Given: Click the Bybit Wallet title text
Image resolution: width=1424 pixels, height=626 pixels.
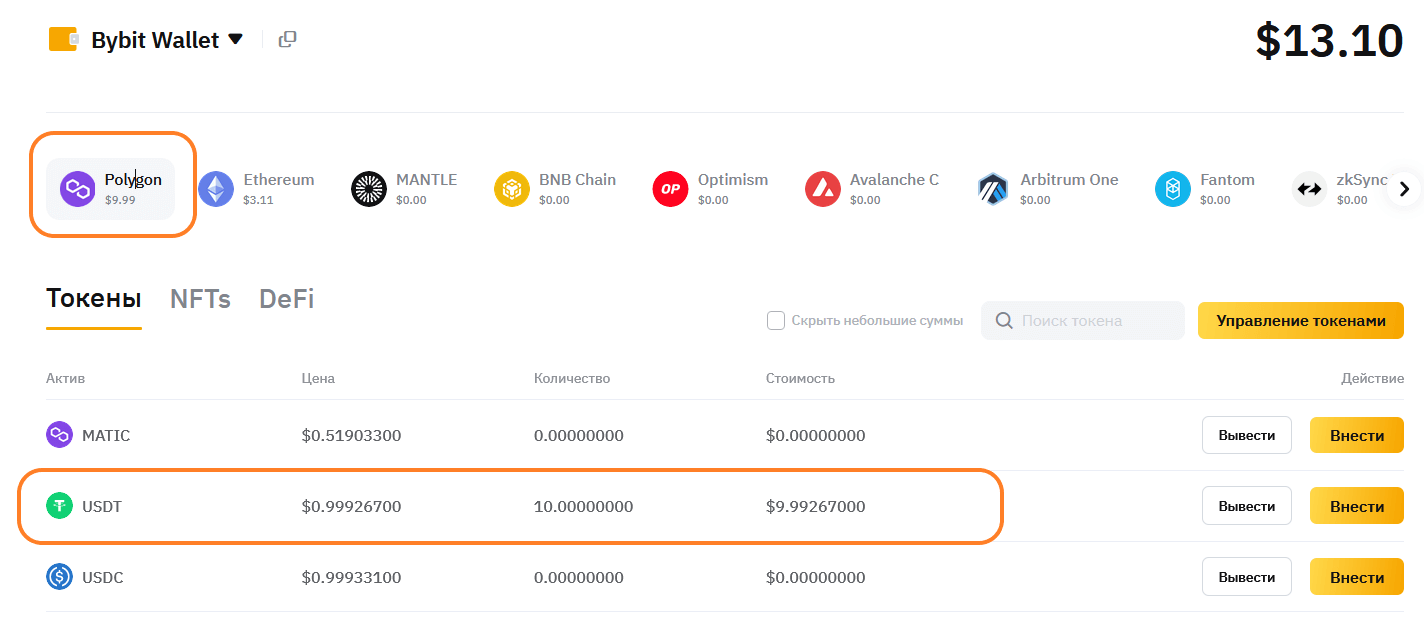Looking at the screenshot, I should tap(155, 40).
